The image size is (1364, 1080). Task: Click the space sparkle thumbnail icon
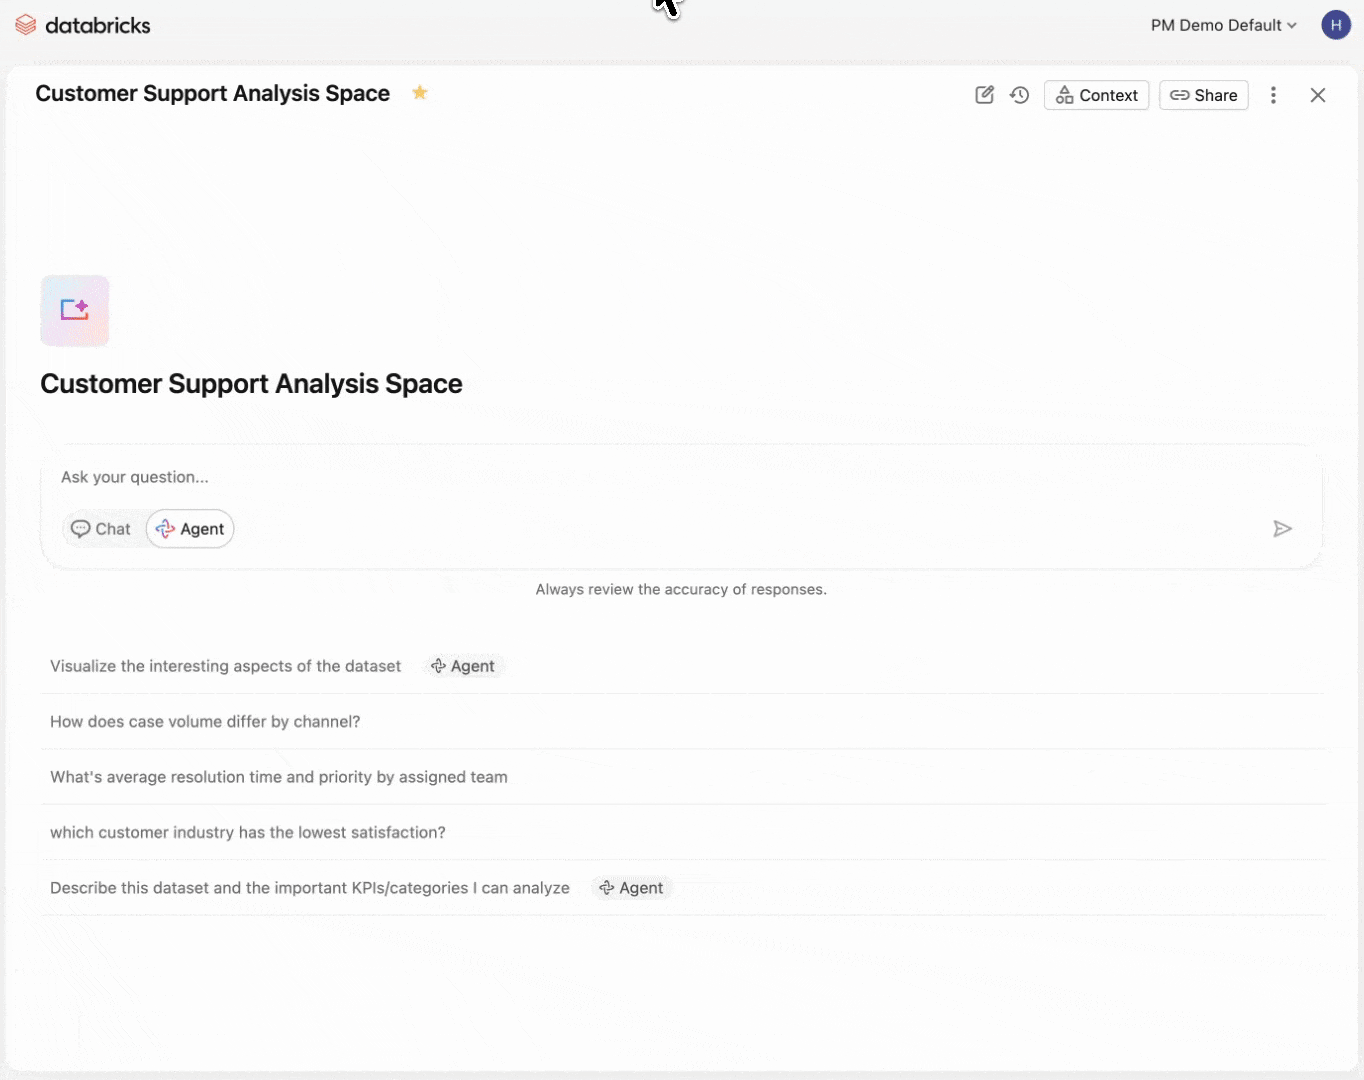tap(75, 311)
